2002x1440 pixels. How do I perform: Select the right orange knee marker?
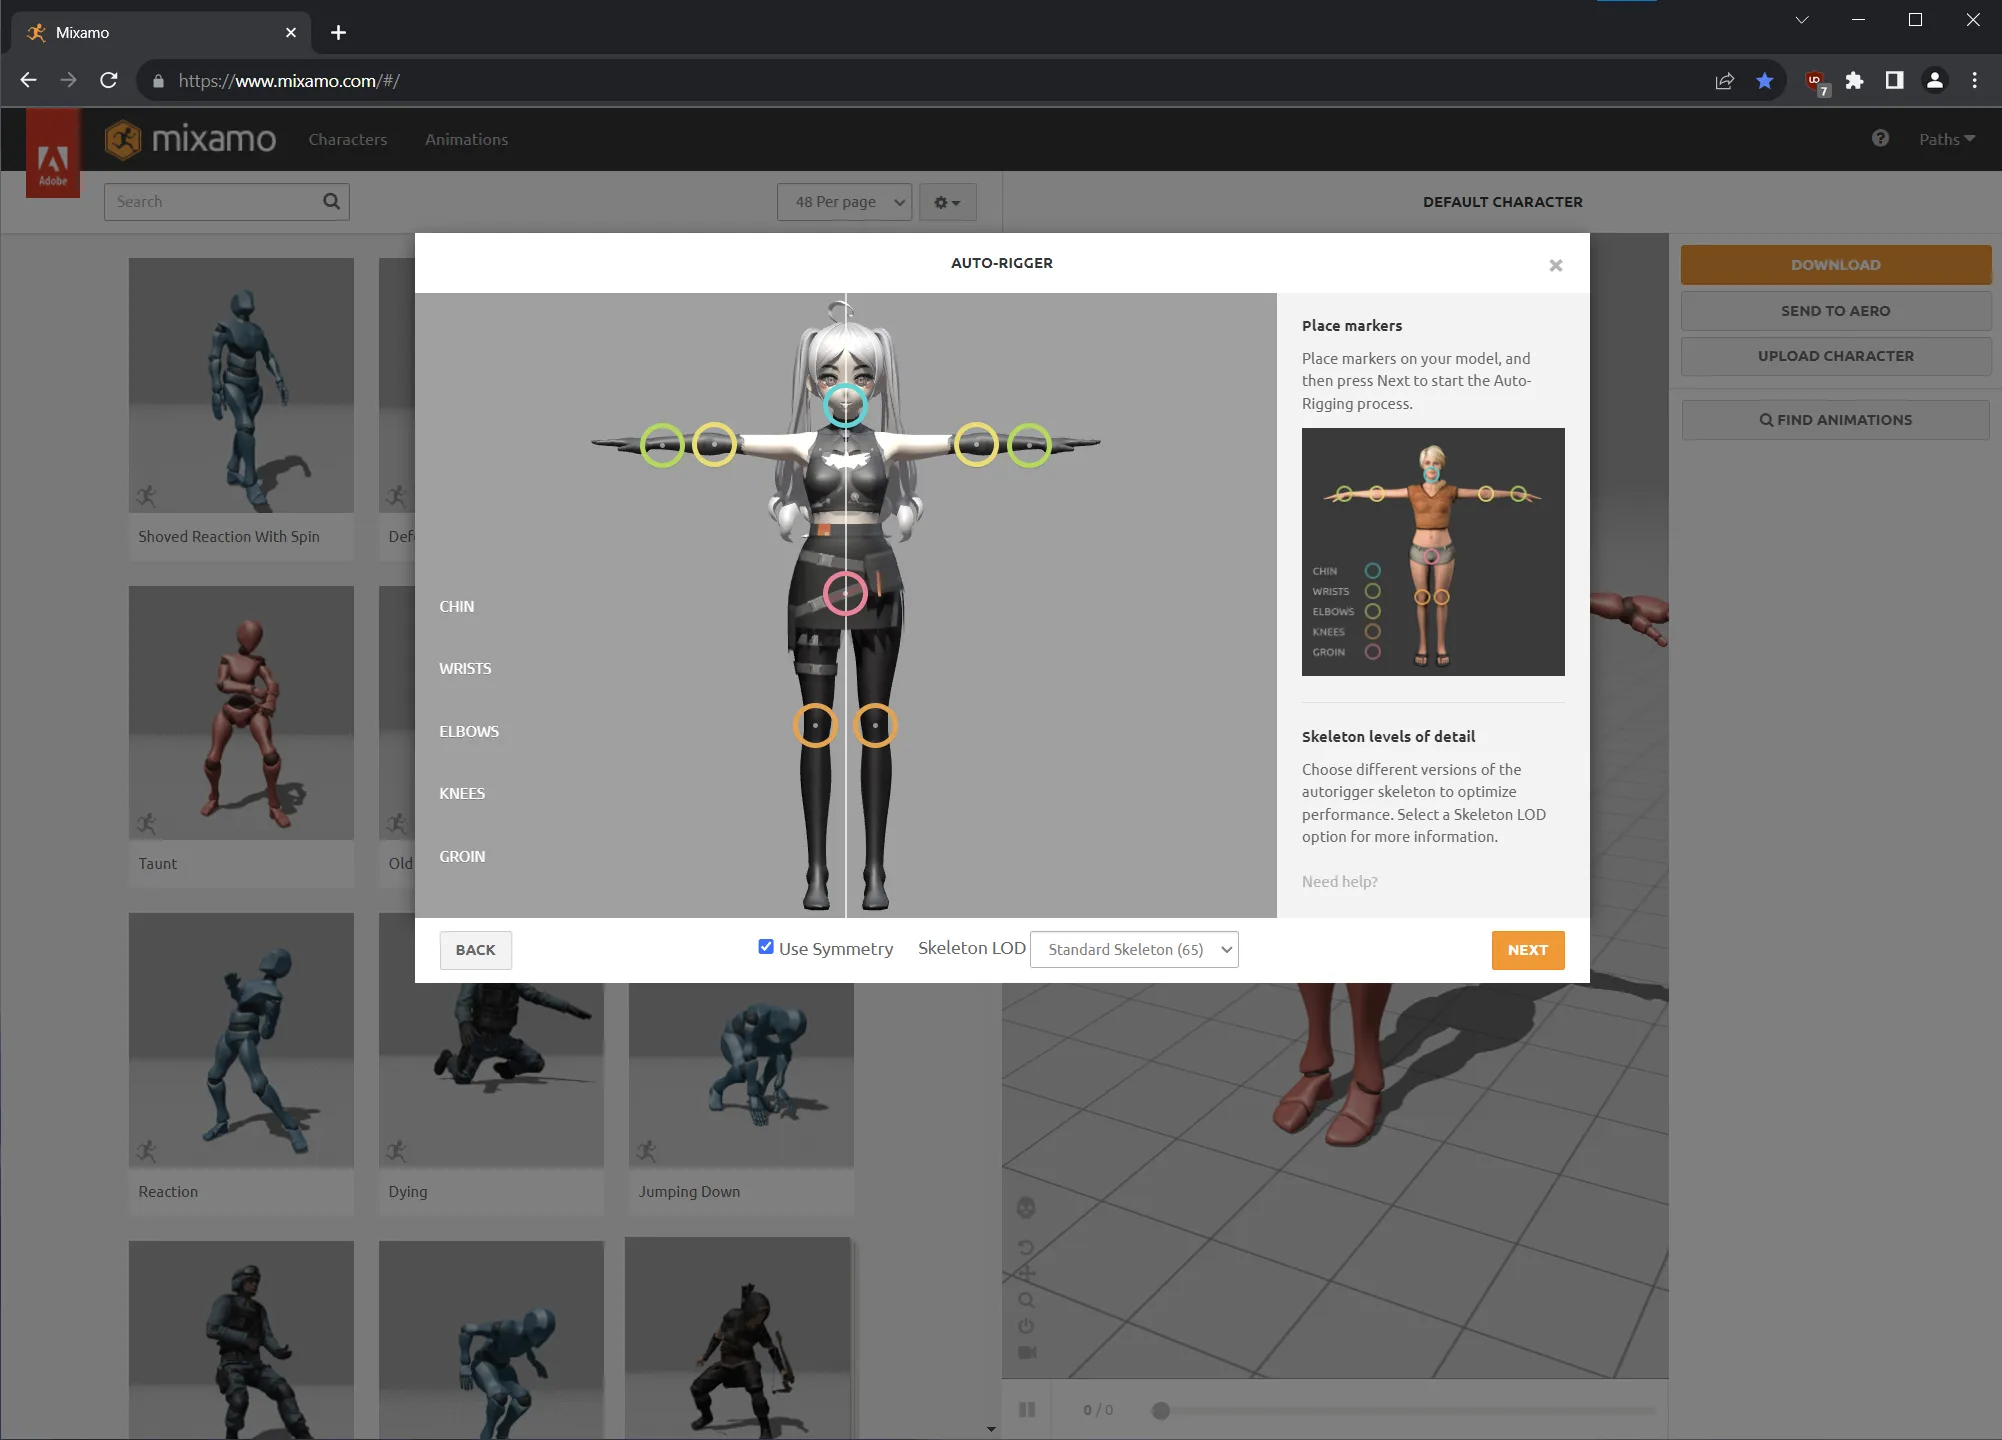tap(875, 725)
